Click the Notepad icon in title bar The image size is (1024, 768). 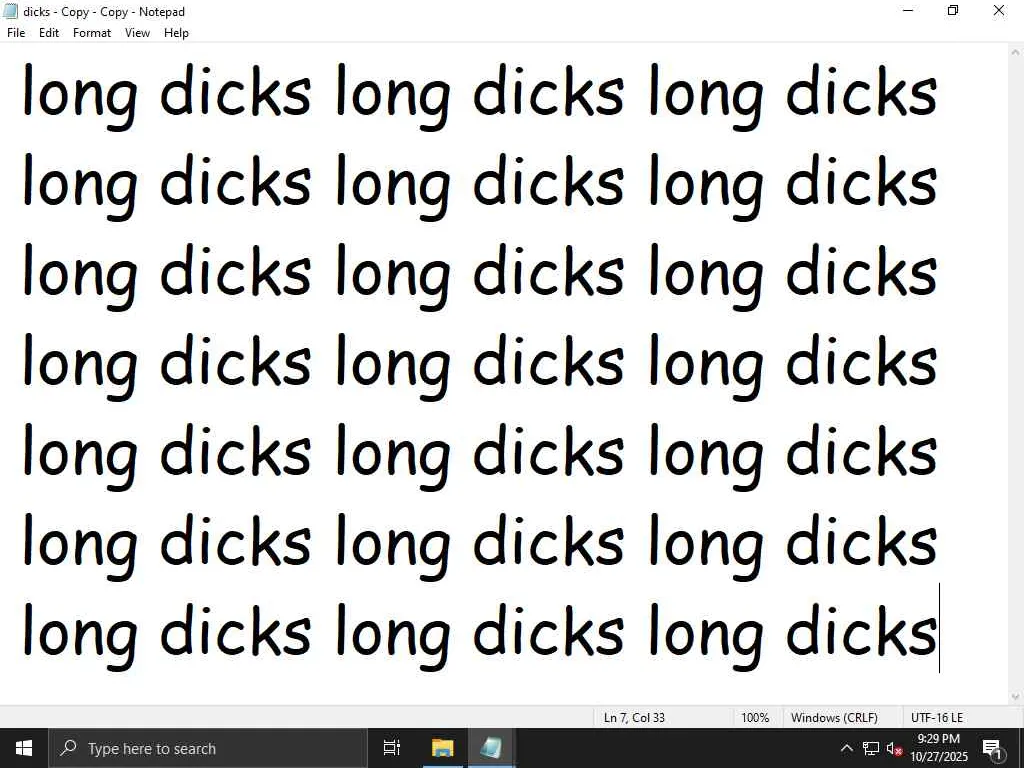coord(10,11)
